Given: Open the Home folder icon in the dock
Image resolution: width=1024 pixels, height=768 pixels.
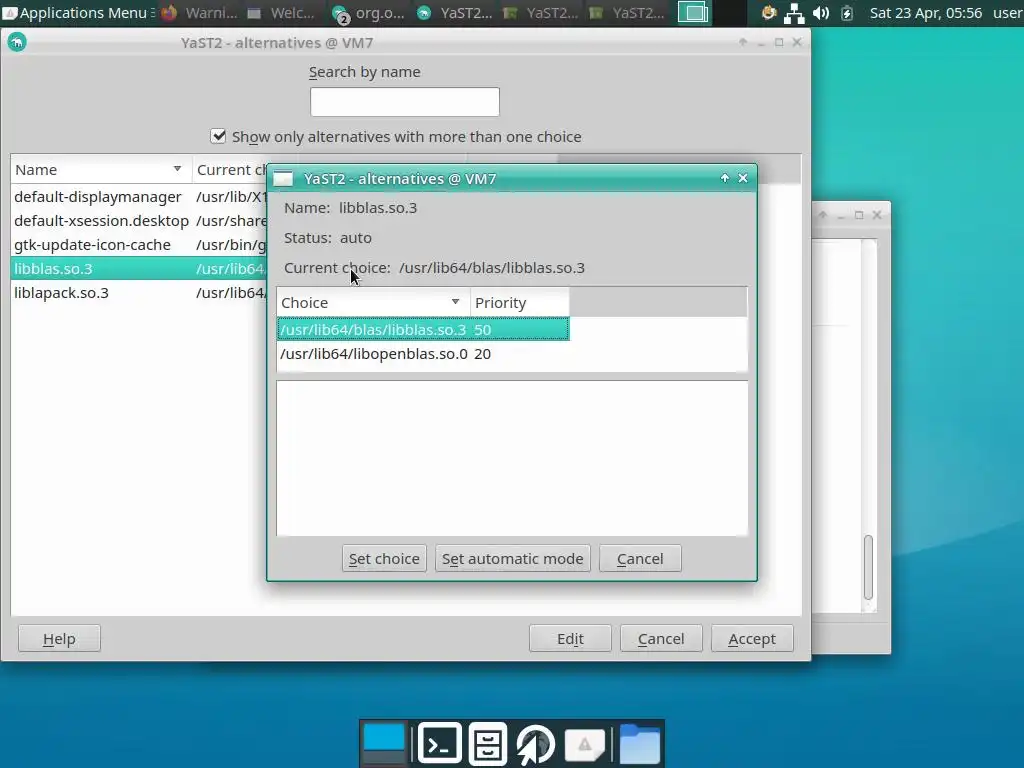Looking at the screenshot, I should click(639, 744).
